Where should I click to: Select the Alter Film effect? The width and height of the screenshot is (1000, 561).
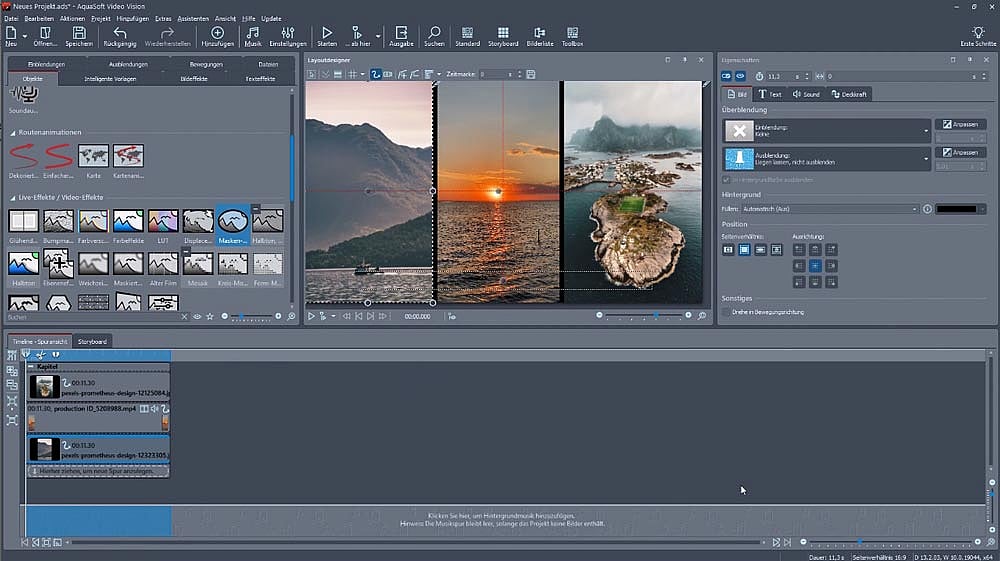coord(163,264)
